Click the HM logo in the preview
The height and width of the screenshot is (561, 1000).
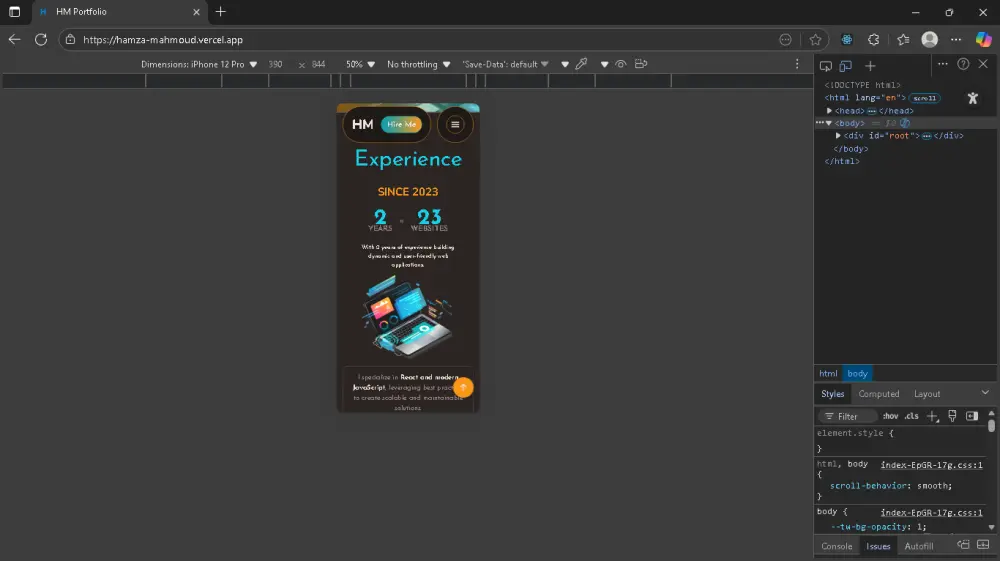[x=362, y=124]
